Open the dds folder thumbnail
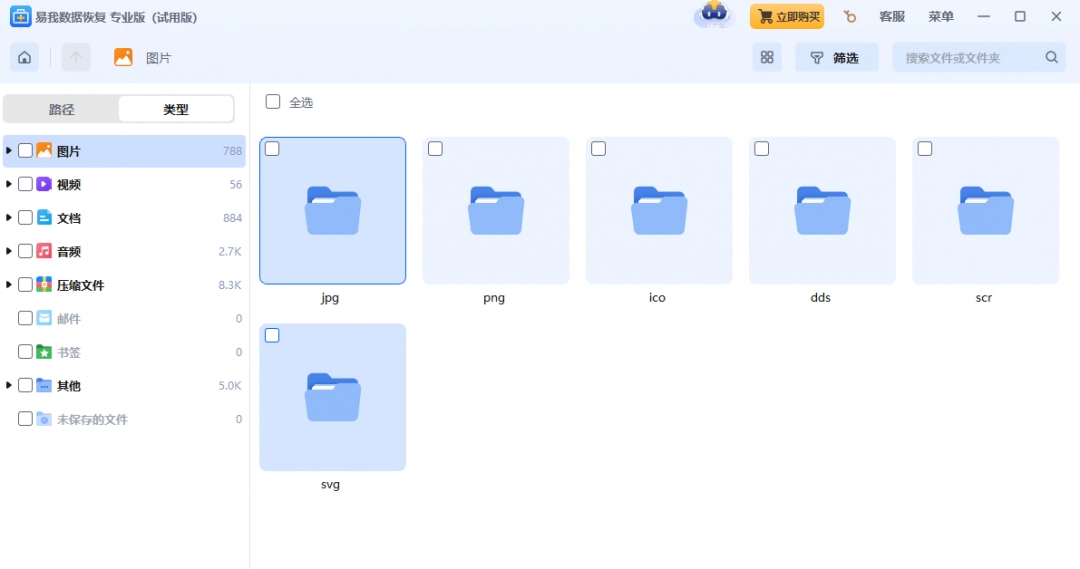 pos(822,211)
